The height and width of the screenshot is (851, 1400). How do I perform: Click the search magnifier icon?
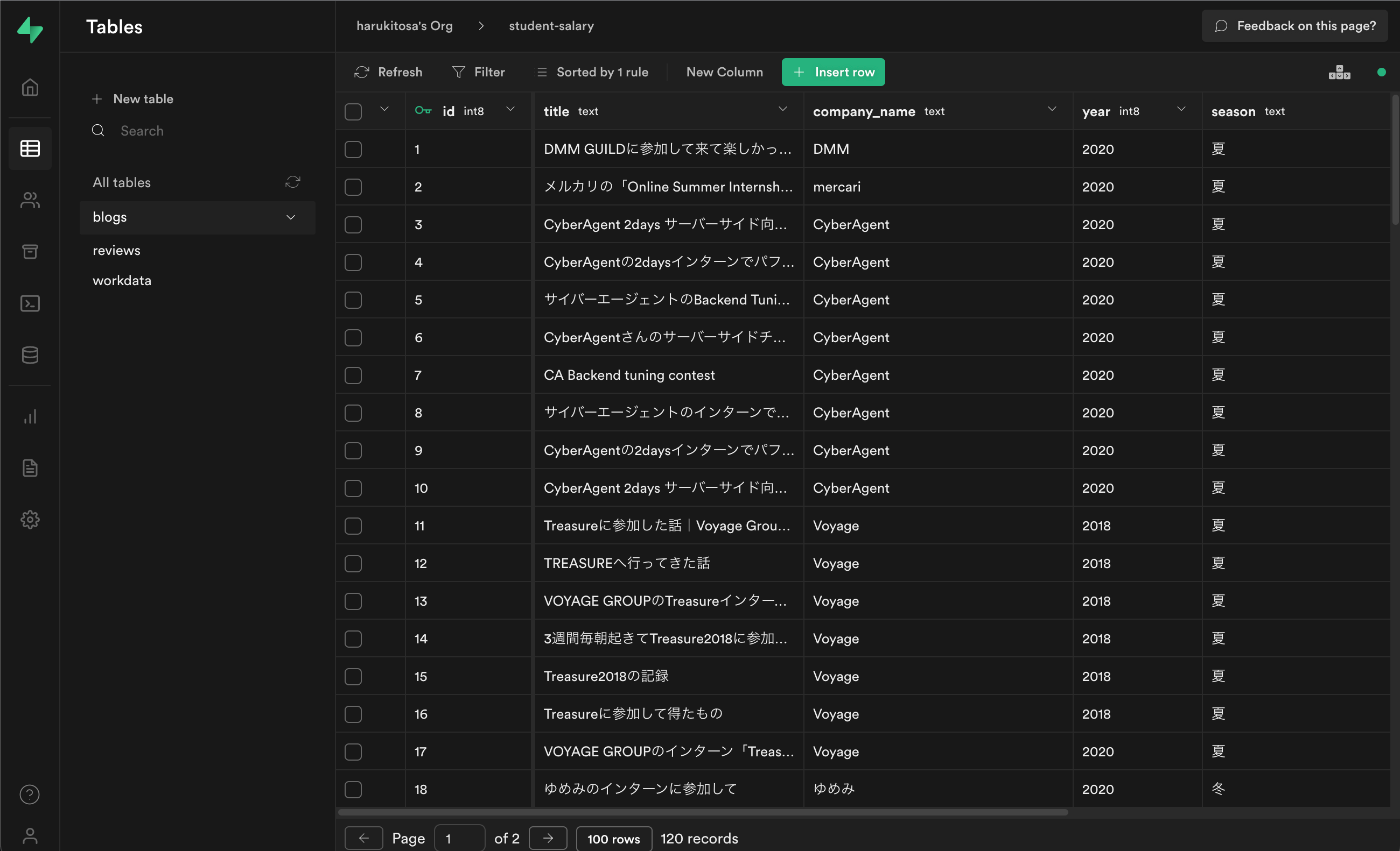[x=98, y=131]
